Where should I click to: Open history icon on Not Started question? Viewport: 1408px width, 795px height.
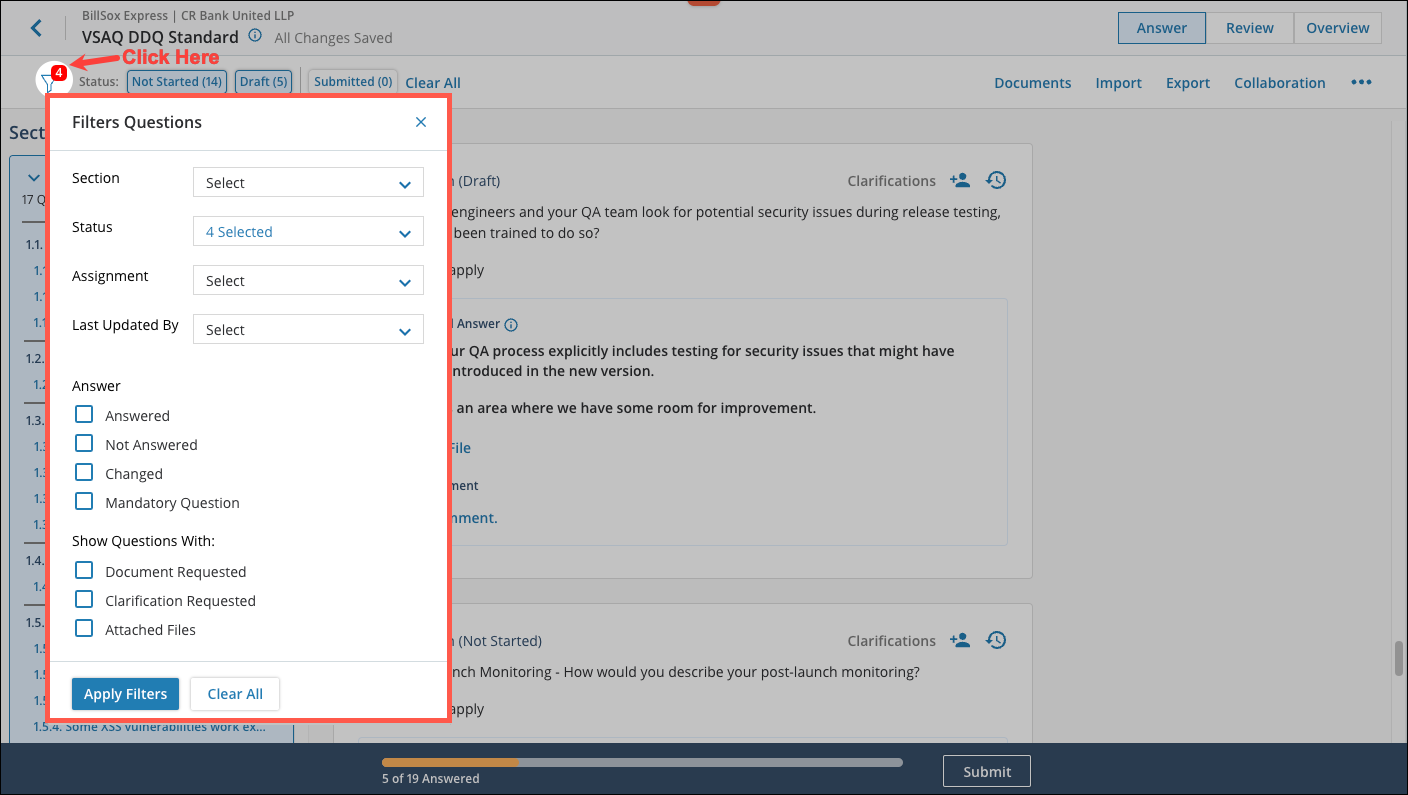click(995, 641)
